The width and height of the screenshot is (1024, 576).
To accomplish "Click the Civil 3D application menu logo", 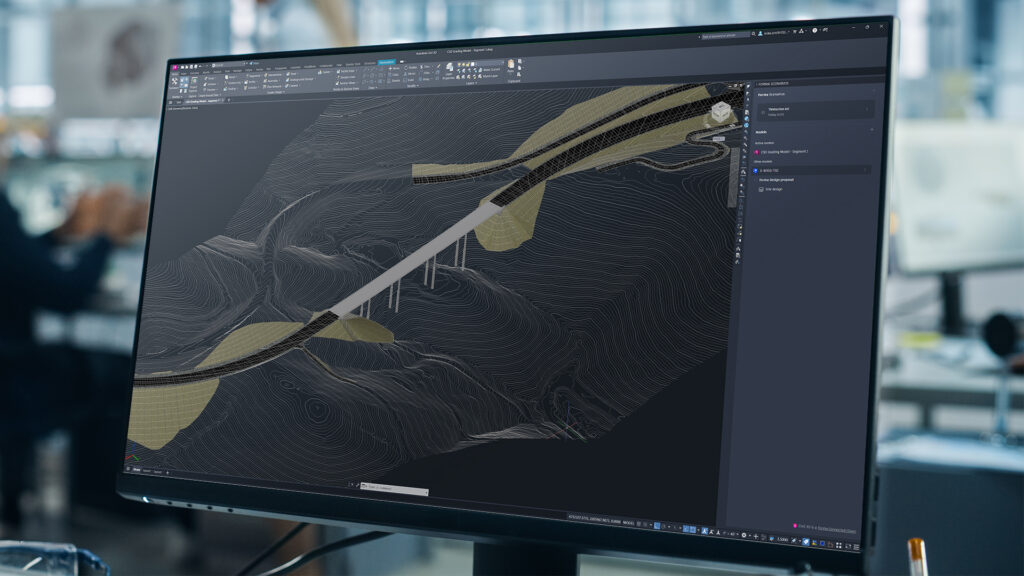I will (x=175, y=67).
